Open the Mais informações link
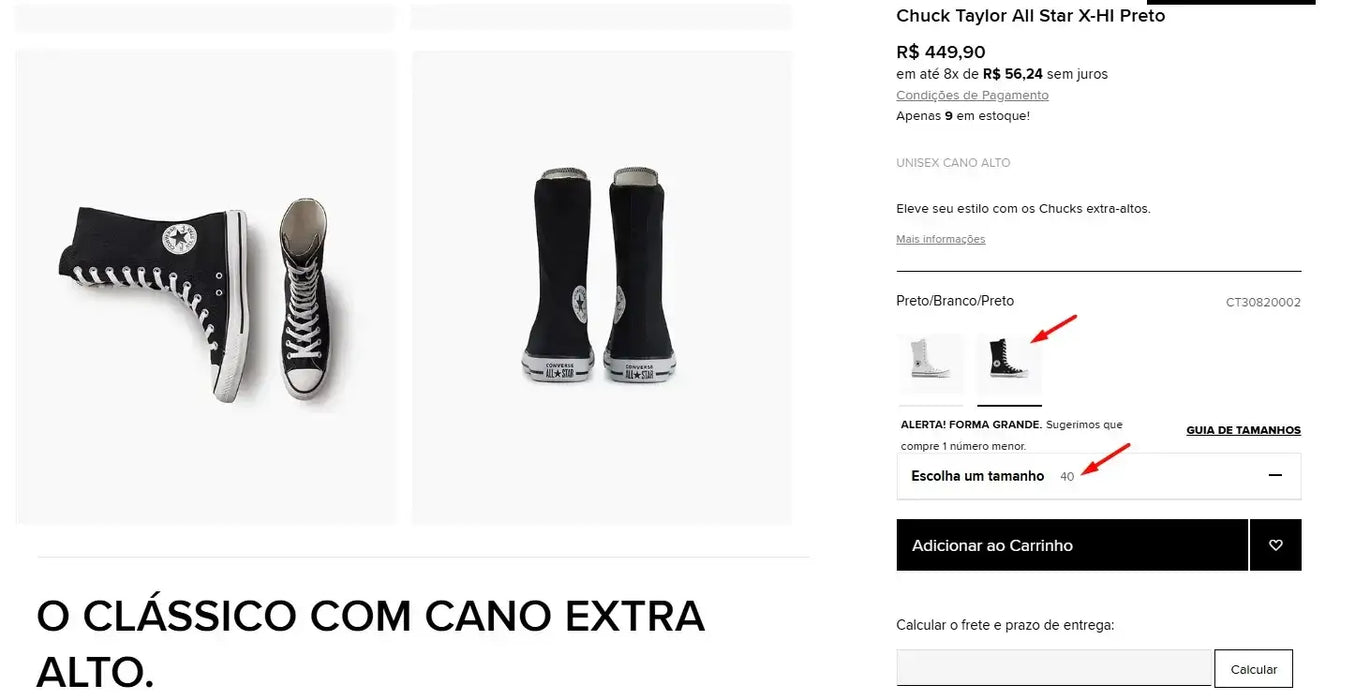Screen dimensions: 1355x700 point(940,239)
